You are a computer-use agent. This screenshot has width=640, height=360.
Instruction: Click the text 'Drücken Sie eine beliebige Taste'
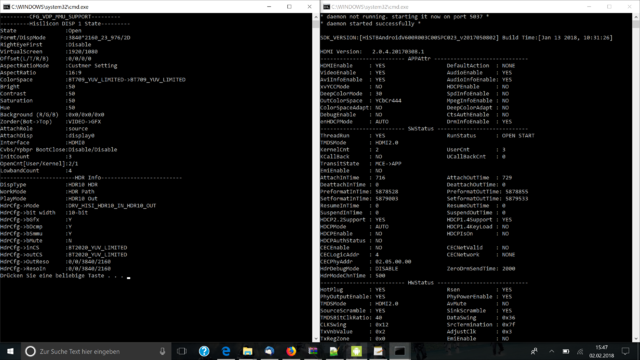[x=52, y=276]
